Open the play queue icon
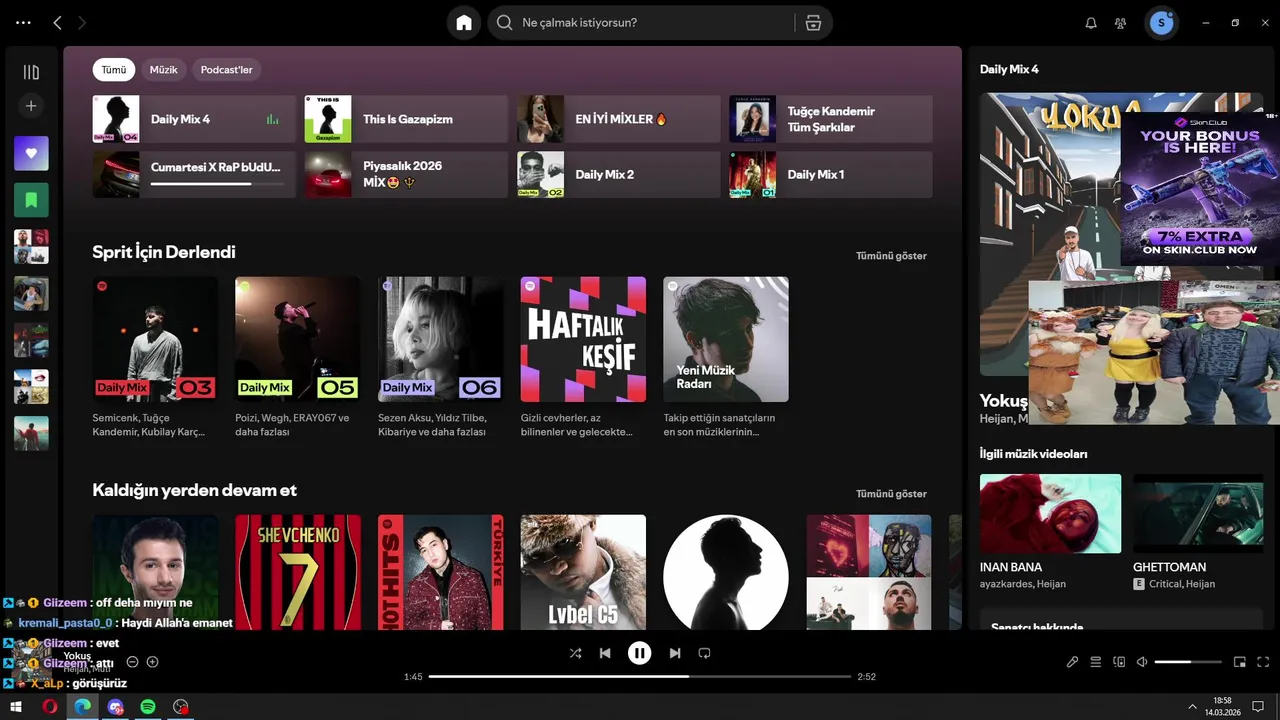Screen dimensions: 1280x720 pyautogui.click(x=1096, y=662)
